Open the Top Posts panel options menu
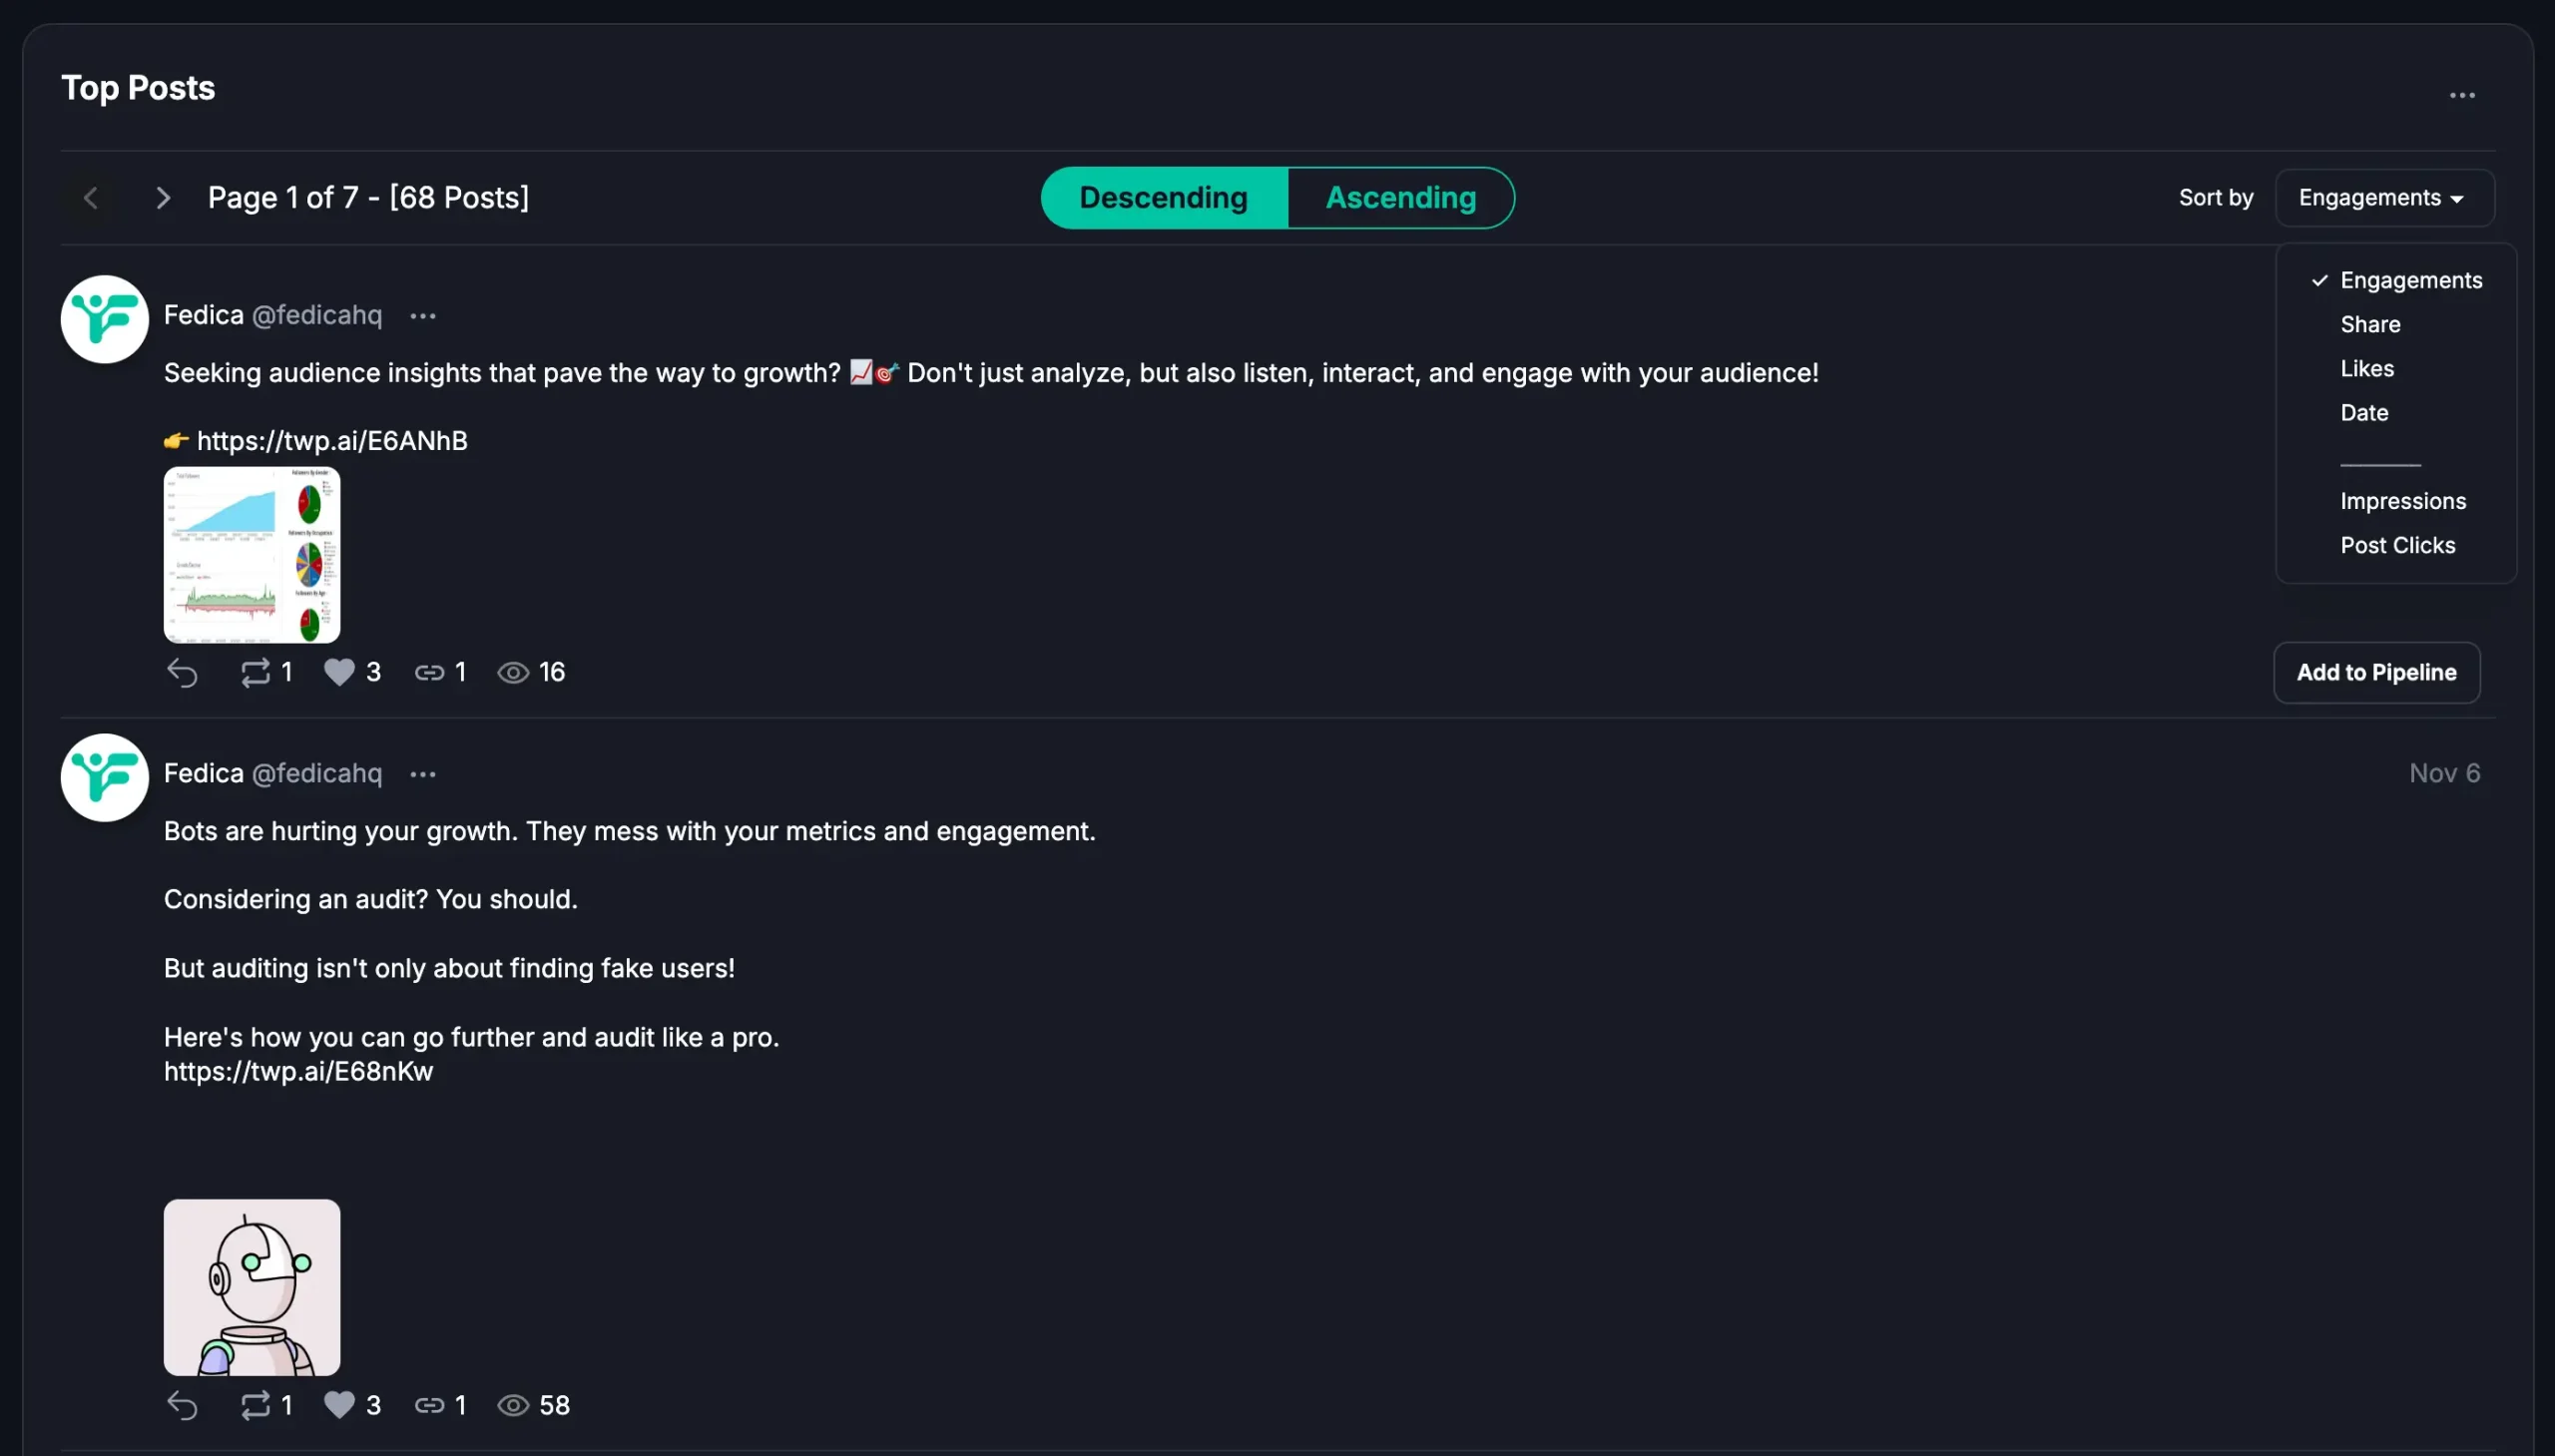 (x=2461, y=96)
